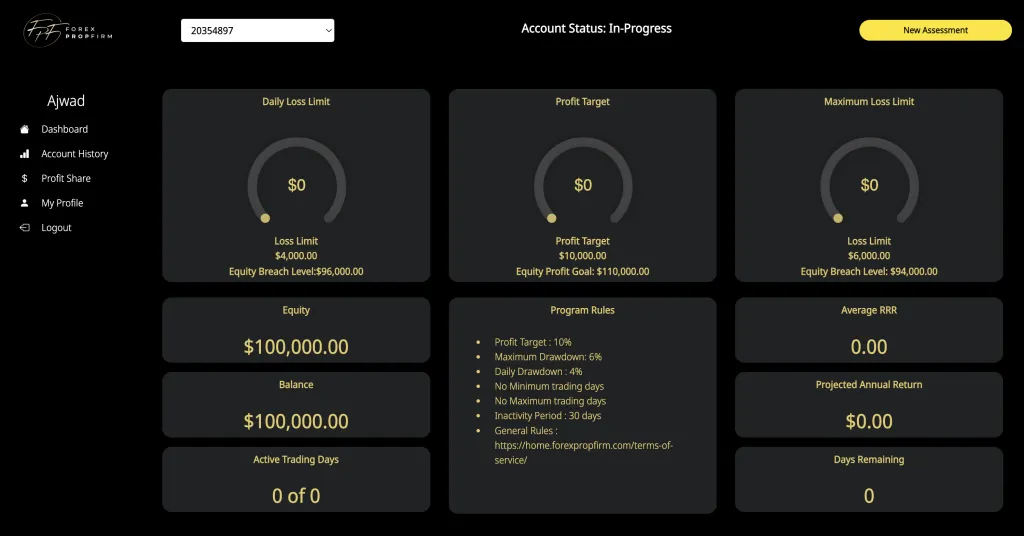Click the Days Remaining 0 value
The height and width of the screenshot is (536, 1024).
(869, 496)
